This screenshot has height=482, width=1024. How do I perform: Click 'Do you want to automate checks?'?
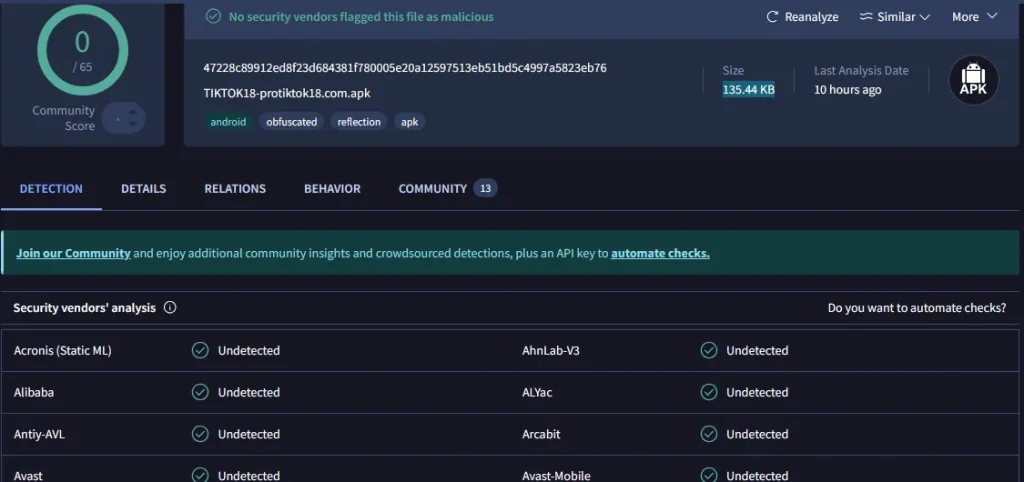click(x=917, y=308)
